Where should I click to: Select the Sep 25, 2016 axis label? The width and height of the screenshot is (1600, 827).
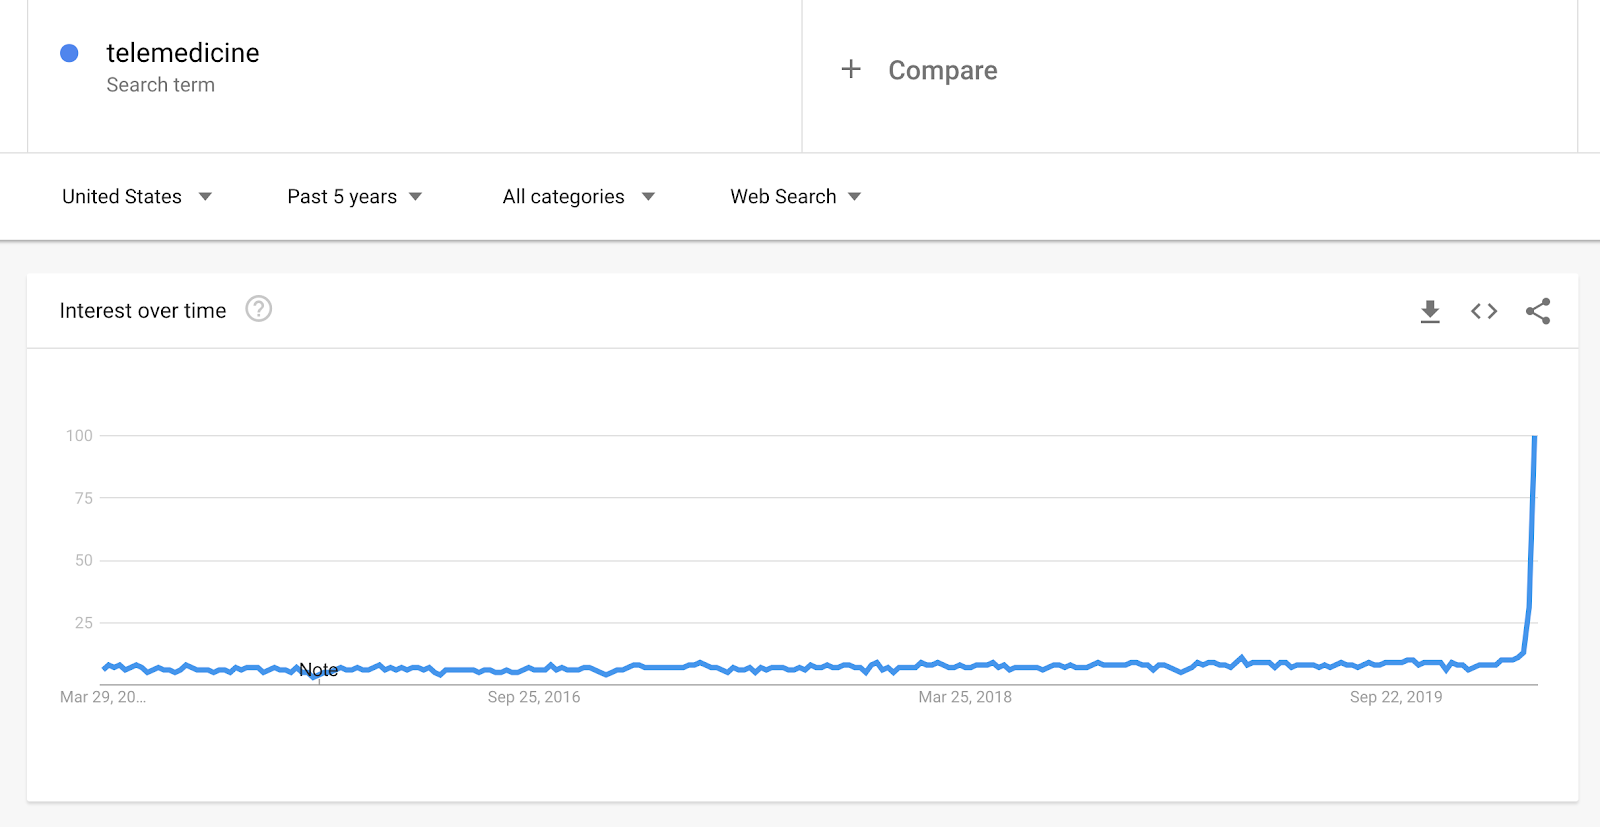click(x=534, y=697)
